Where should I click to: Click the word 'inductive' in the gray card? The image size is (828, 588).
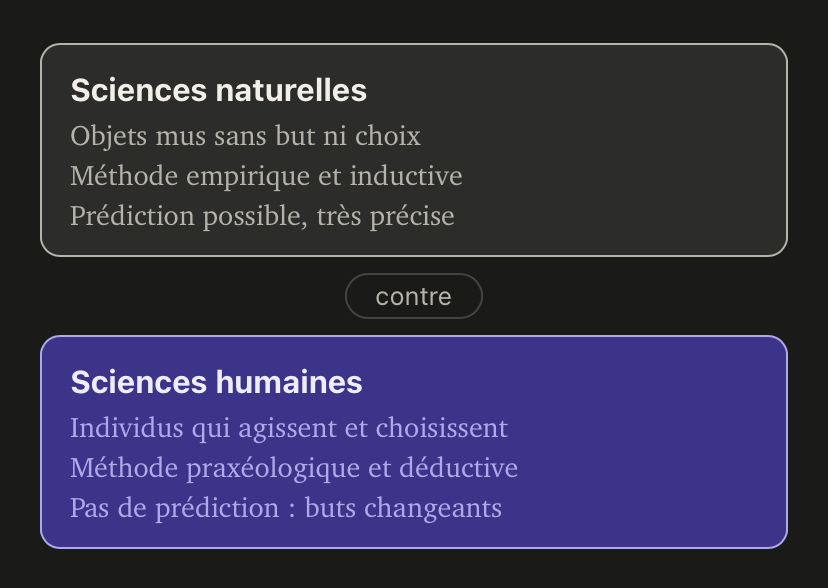pyautogui.click(x=406, y=176)
